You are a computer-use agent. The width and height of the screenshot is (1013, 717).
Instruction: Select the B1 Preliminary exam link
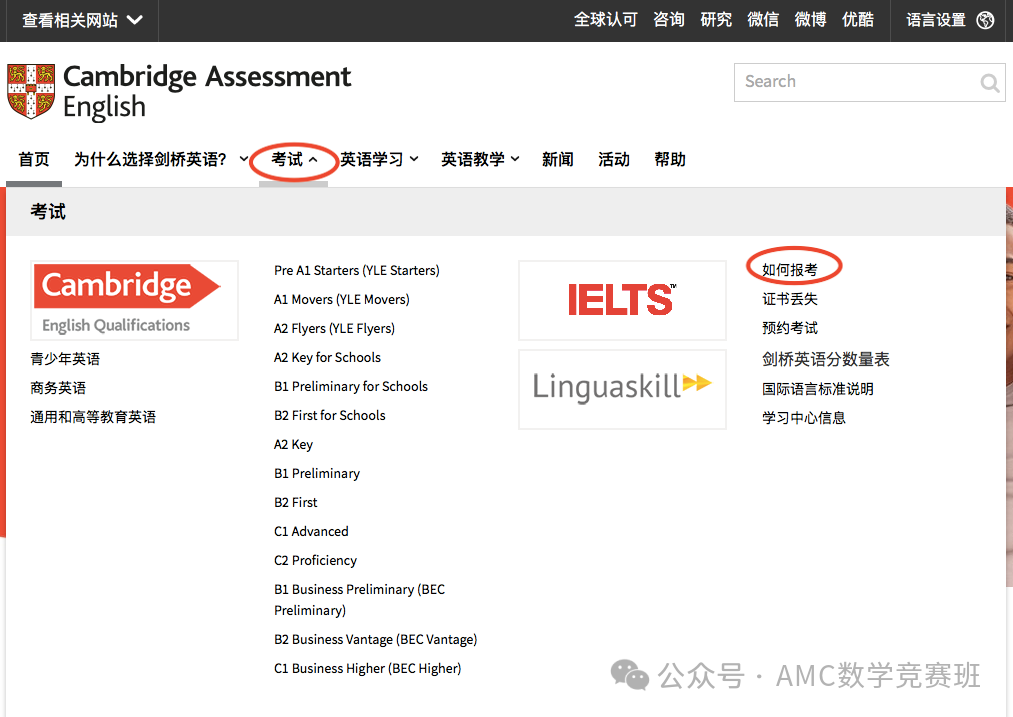(x=317, y=473)
